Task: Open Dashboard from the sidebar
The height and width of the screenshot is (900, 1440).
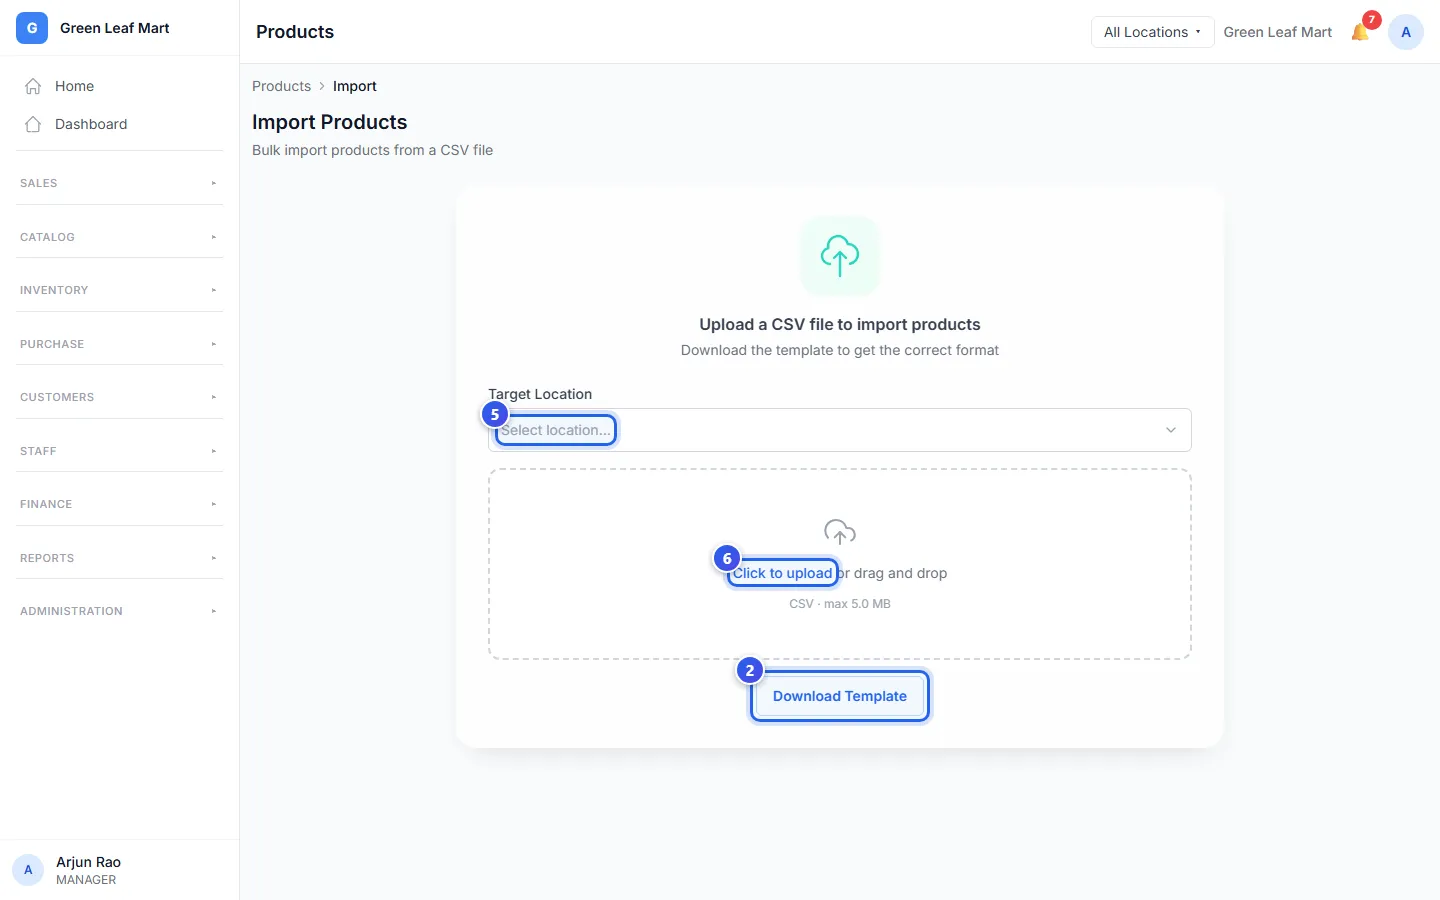Action: coord(119,124)
